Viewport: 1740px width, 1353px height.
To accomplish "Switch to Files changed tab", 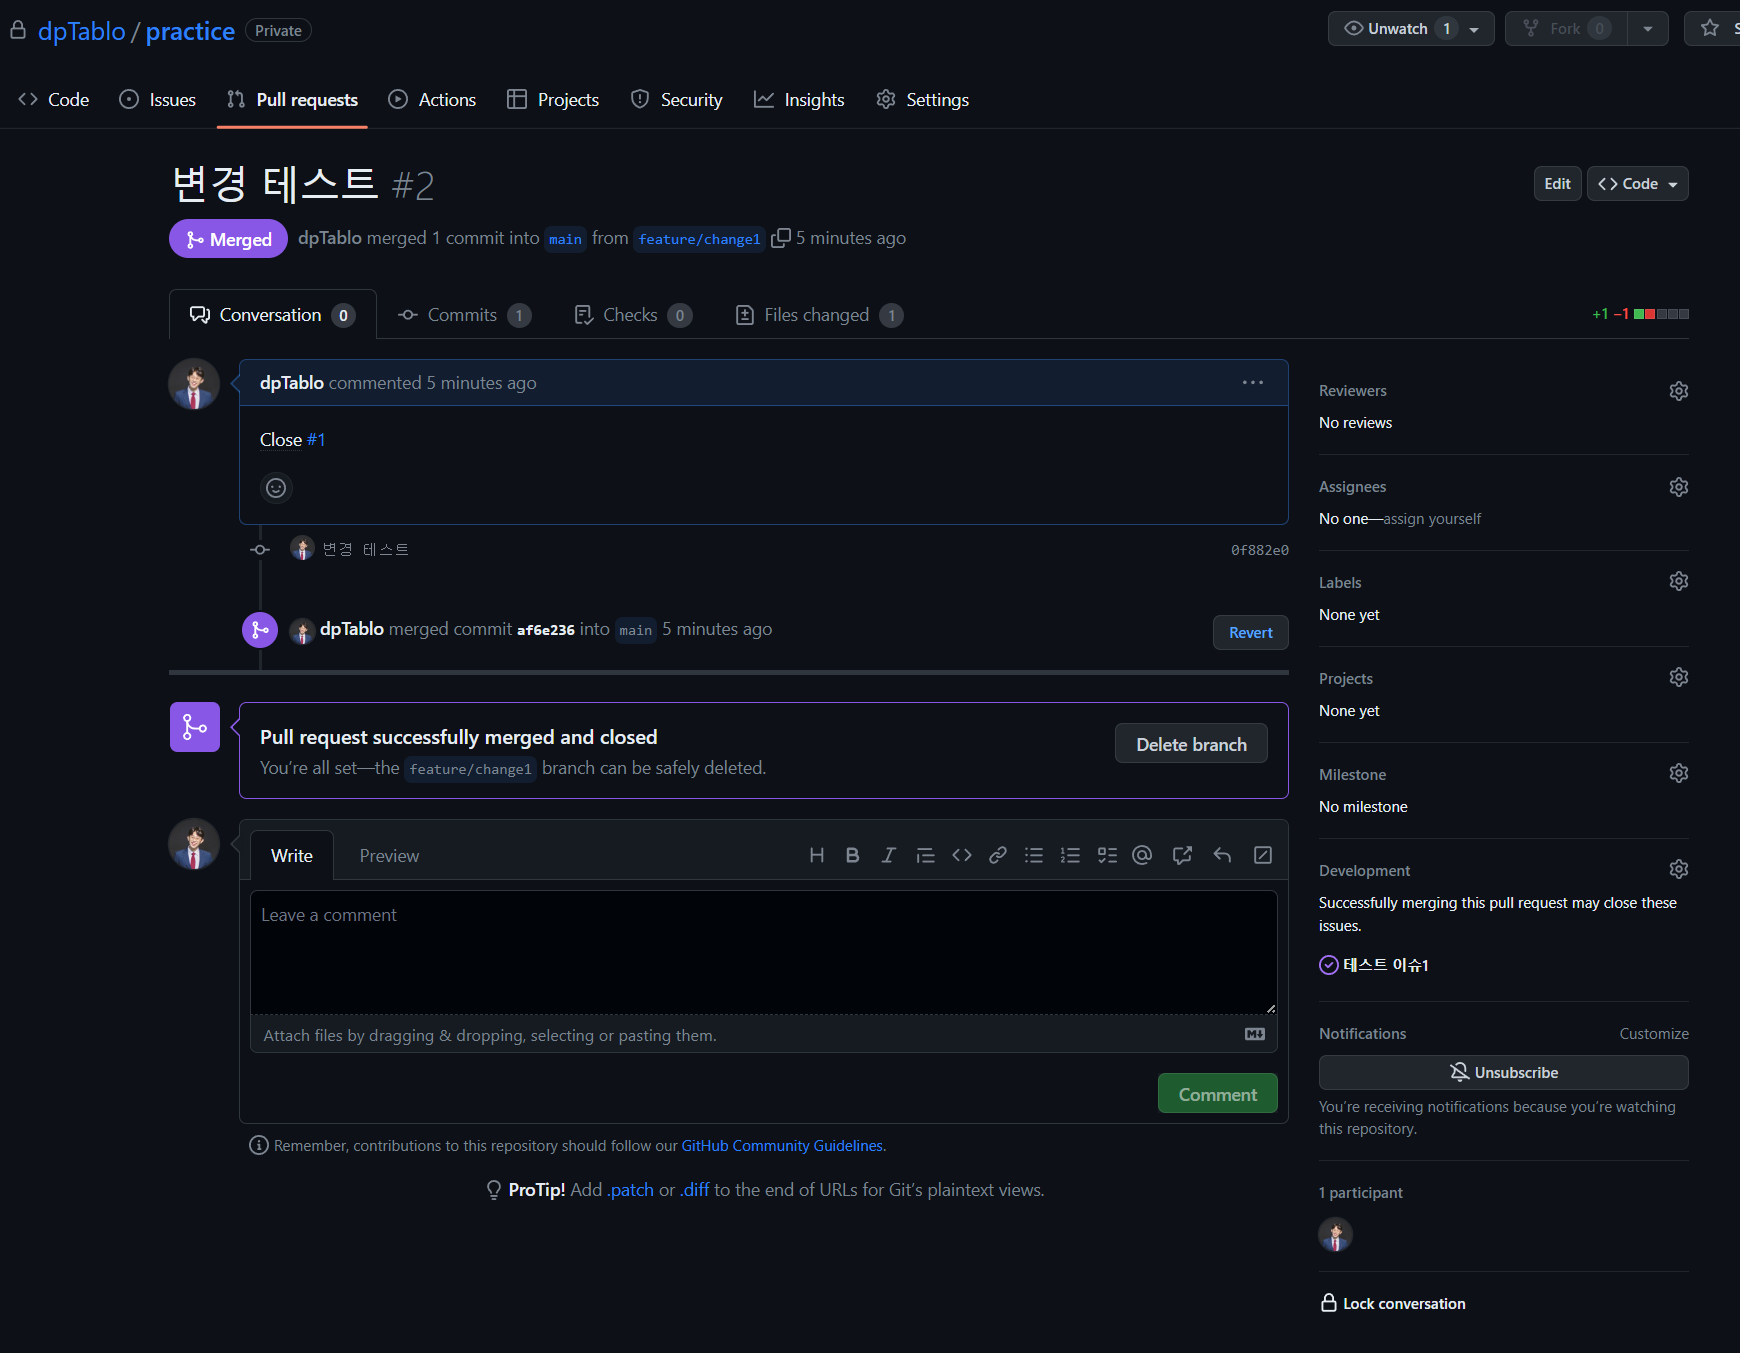I will (819, 315).
